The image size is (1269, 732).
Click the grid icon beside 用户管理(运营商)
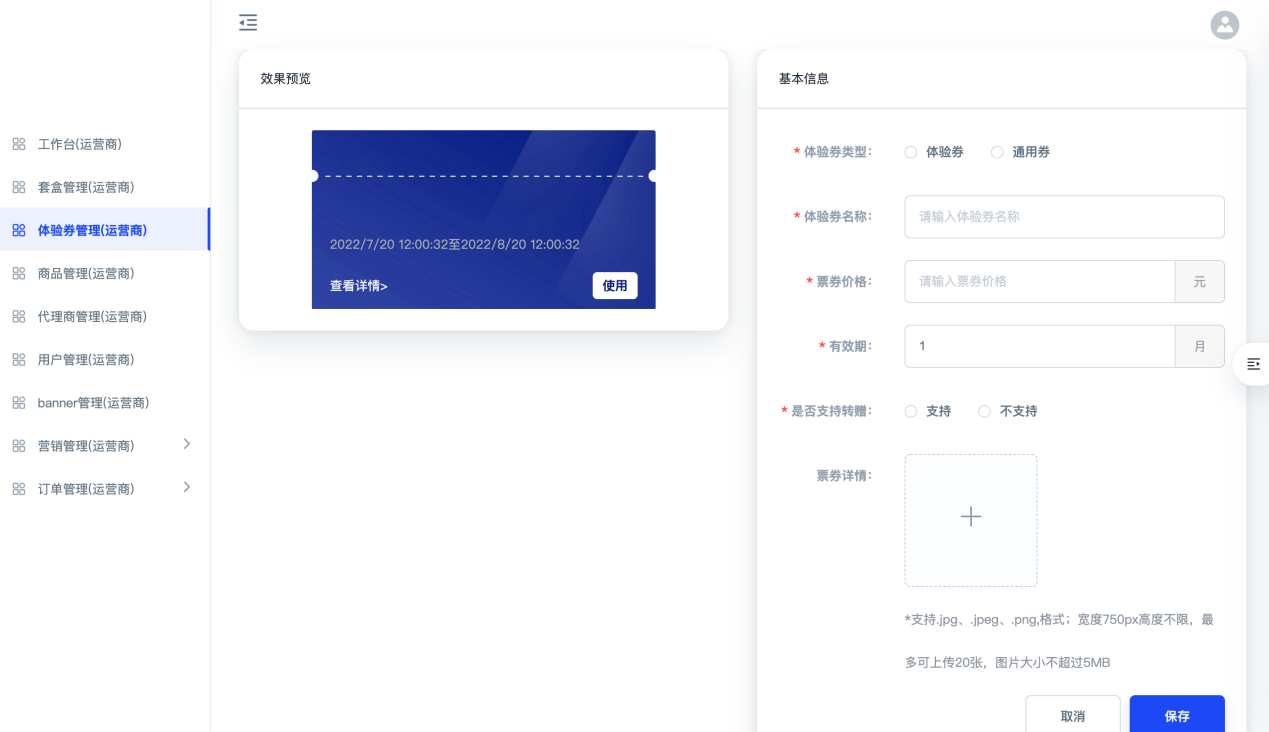tap(19, 359)
